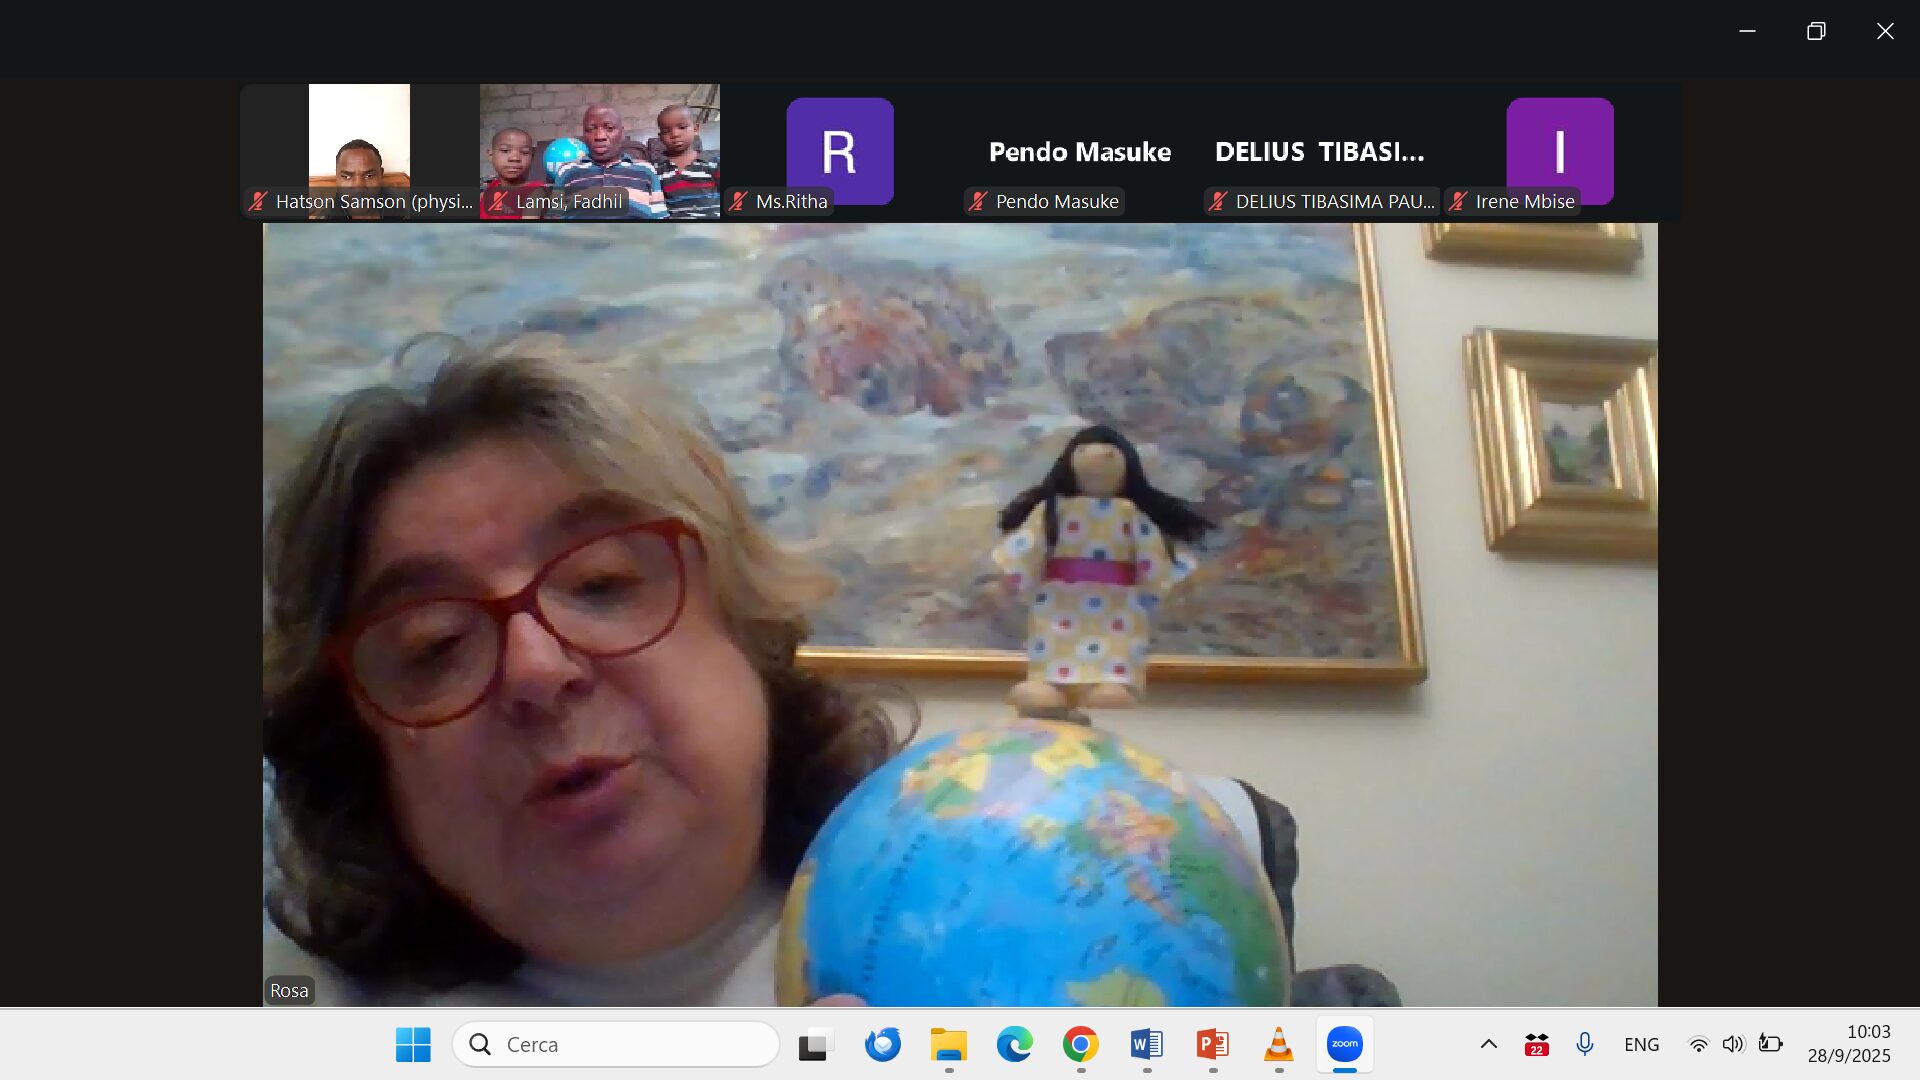Click the Task View taskbar icon

coord(816,1044)
